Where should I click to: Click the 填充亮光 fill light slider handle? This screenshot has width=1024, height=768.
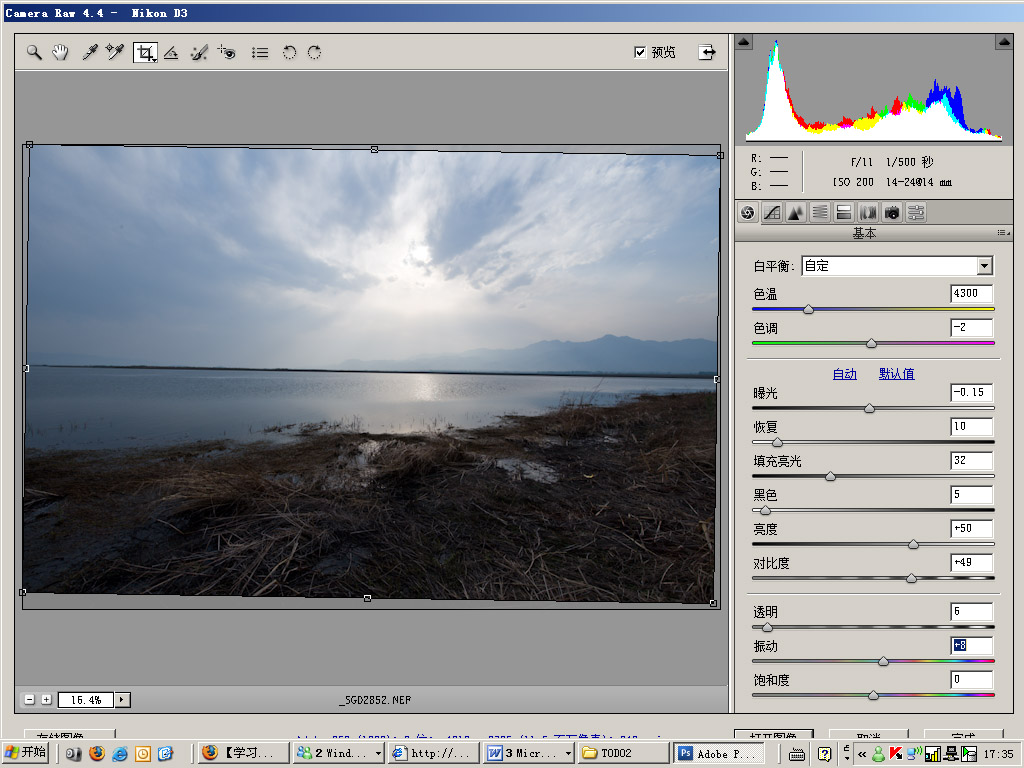point(830,477)
